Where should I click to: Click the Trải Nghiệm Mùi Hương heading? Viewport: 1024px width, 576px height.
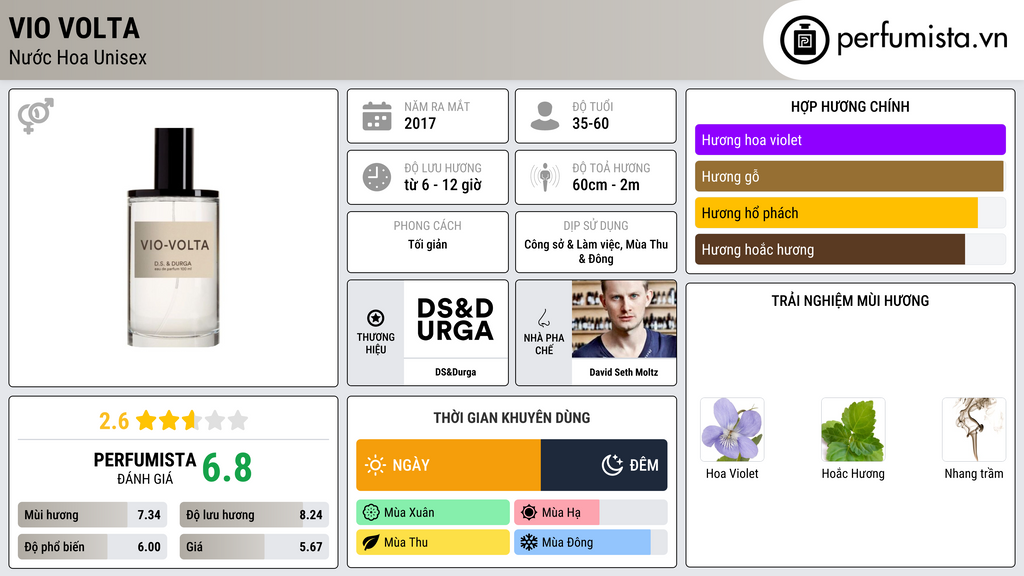click(850, 301)
